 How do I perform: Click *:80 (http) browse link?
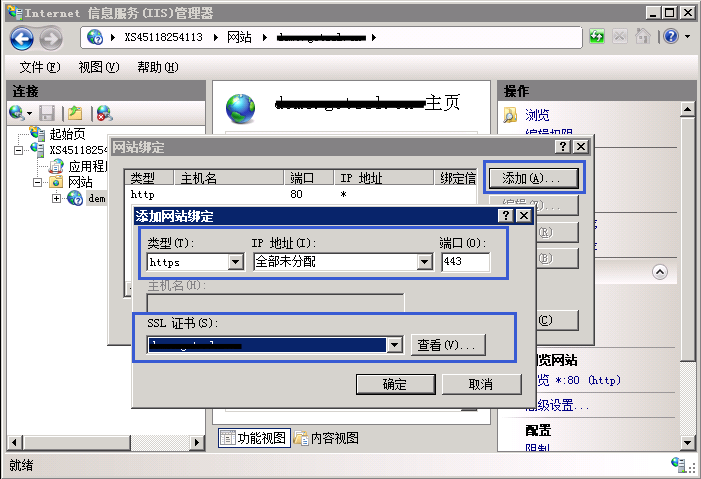[588, 380]
